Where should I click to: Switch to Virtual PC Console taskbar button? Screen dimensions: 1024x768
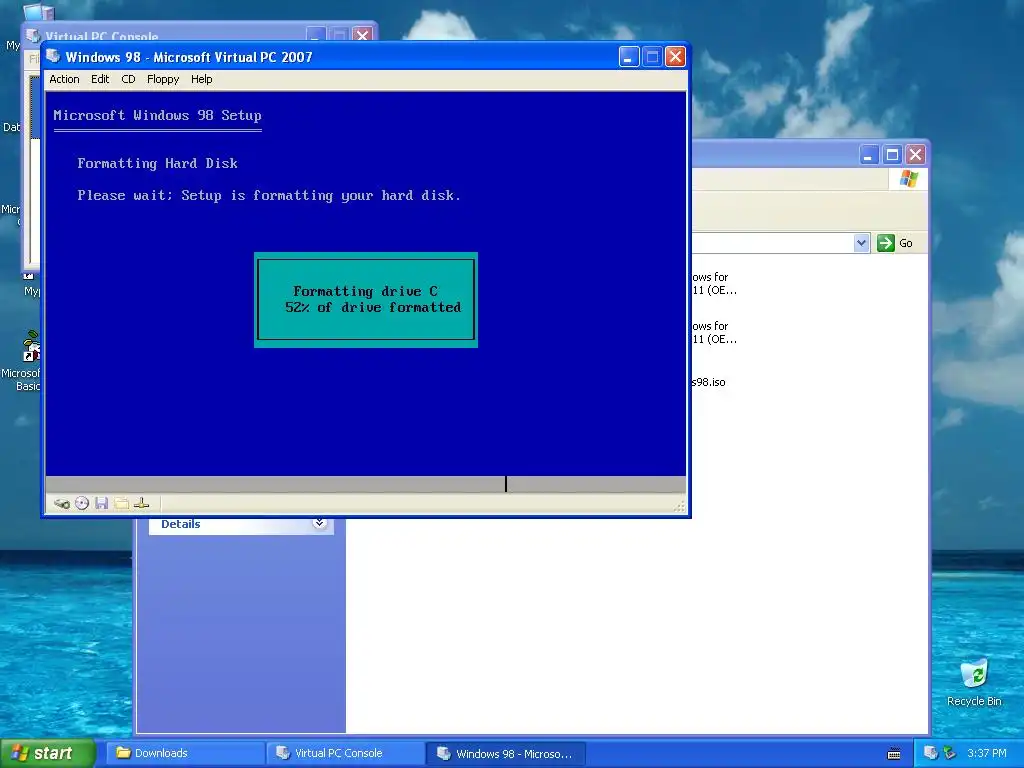click(x=346, y=753)
